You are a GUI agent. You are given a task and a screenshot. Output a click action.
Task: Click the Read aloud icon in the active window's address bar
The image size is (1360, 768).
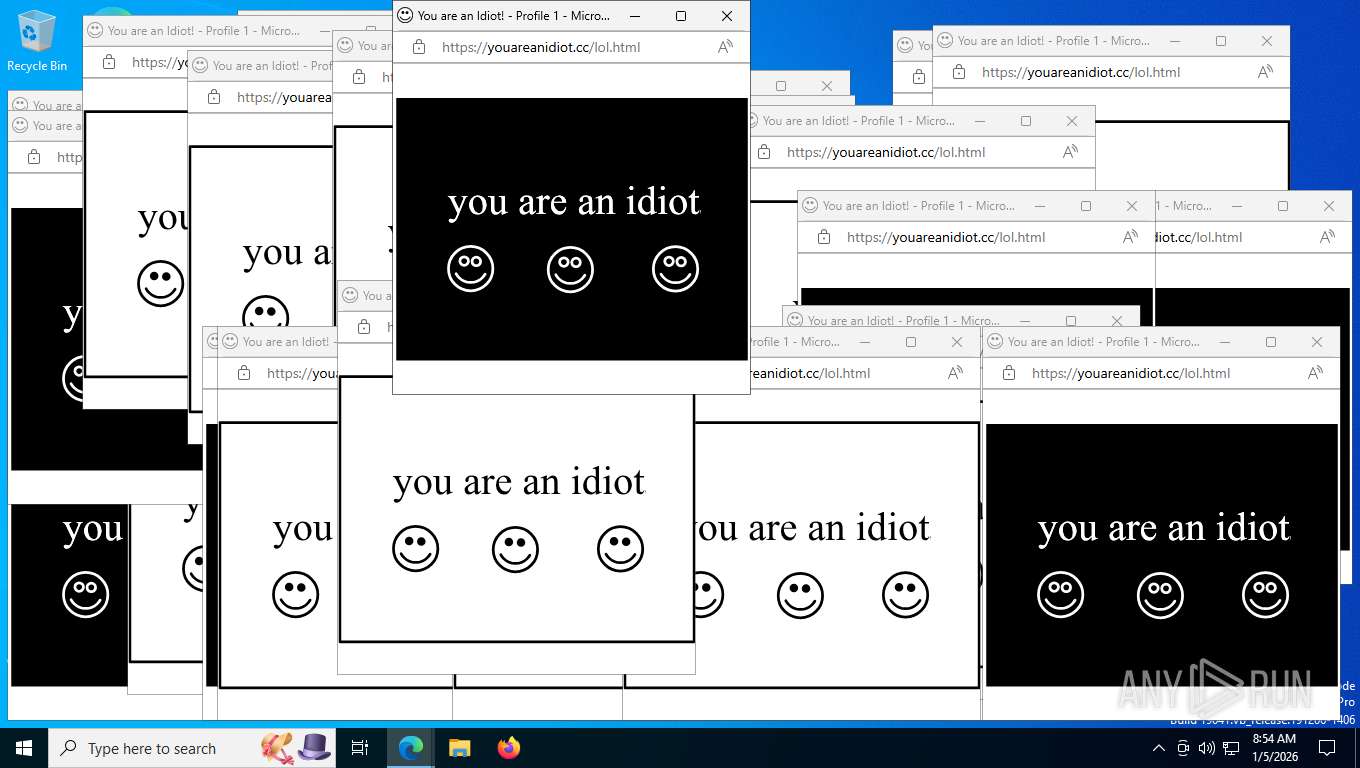726,47
